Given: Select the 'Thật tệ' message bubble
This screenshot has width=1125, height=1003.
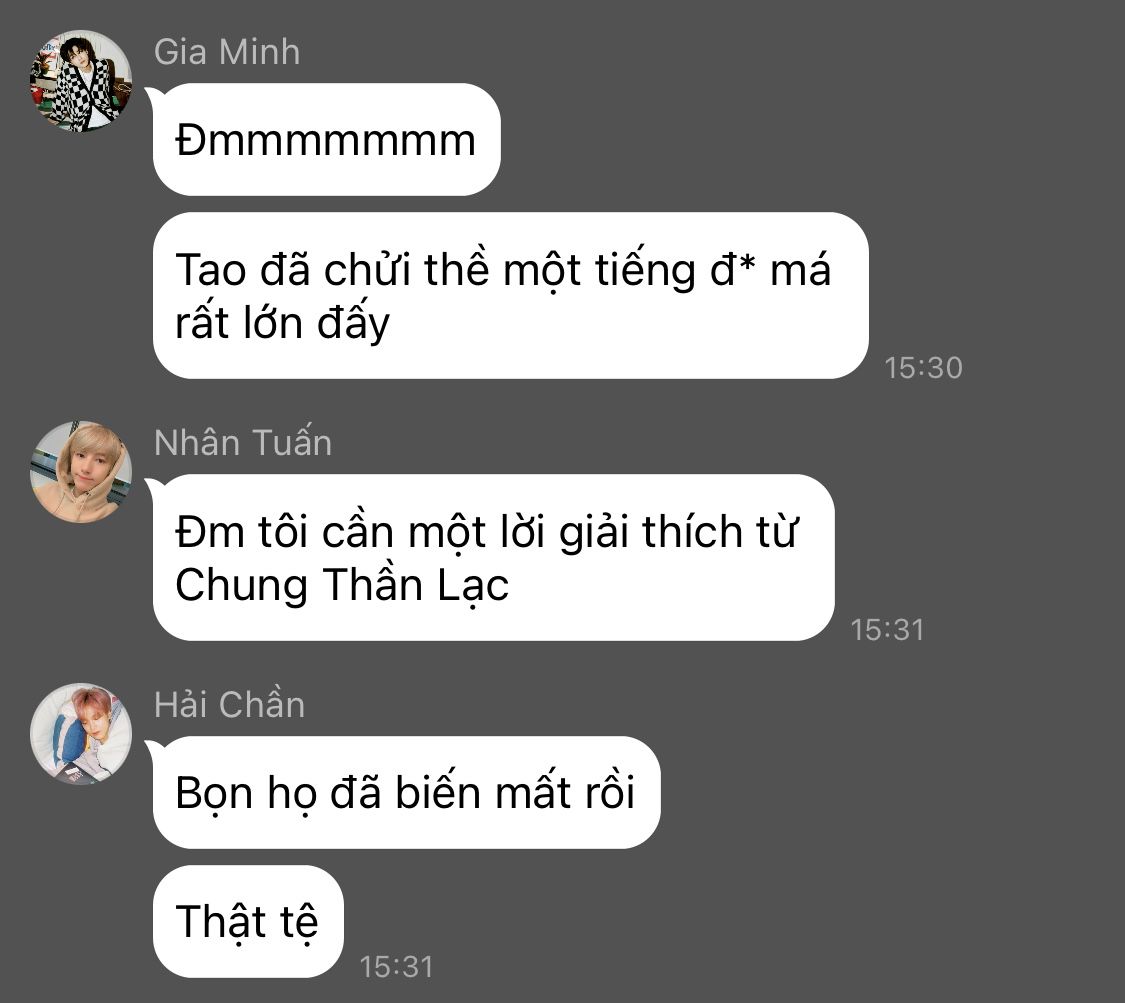Looking at the screenshot, I should (x=248, y=920).
